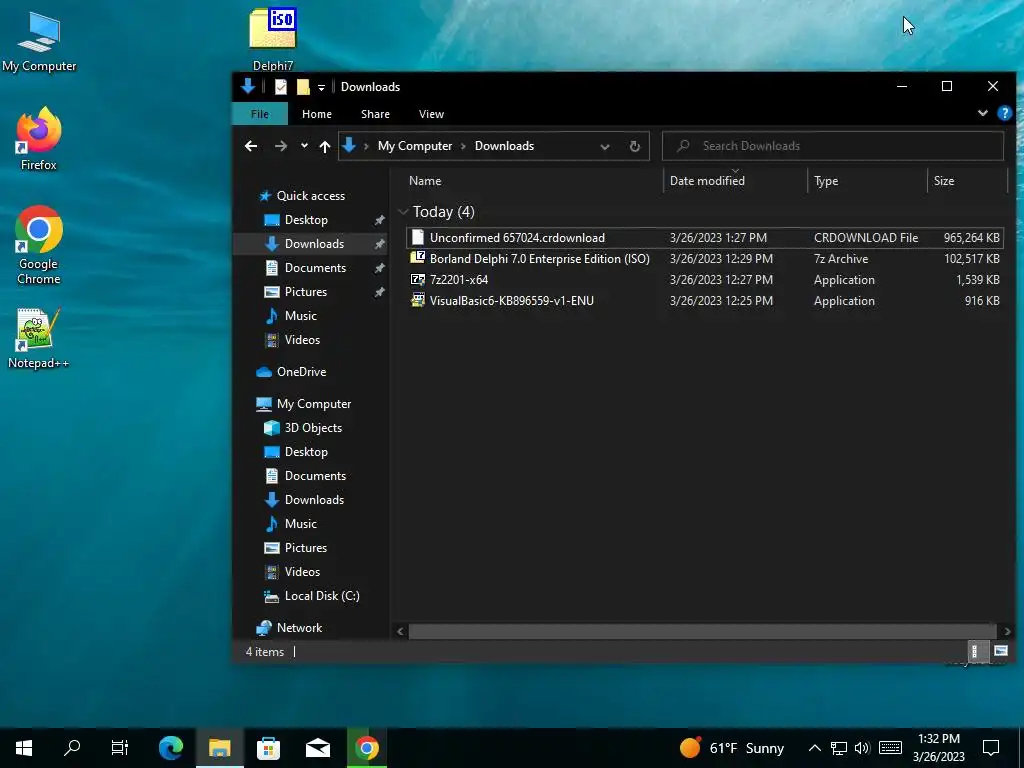Switch to the Share ribbon tab

click(376, 114)
